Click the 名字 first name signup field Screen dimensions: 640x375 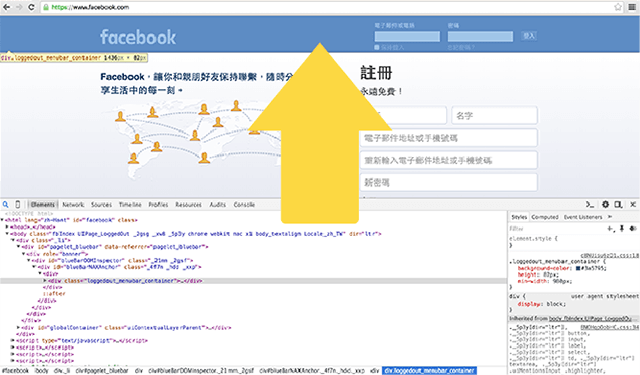494,115
